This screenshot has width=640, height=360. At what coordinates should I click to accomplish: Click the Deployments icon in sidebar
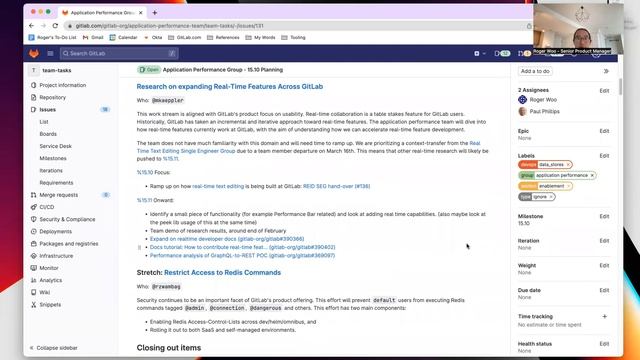[33, 231]
